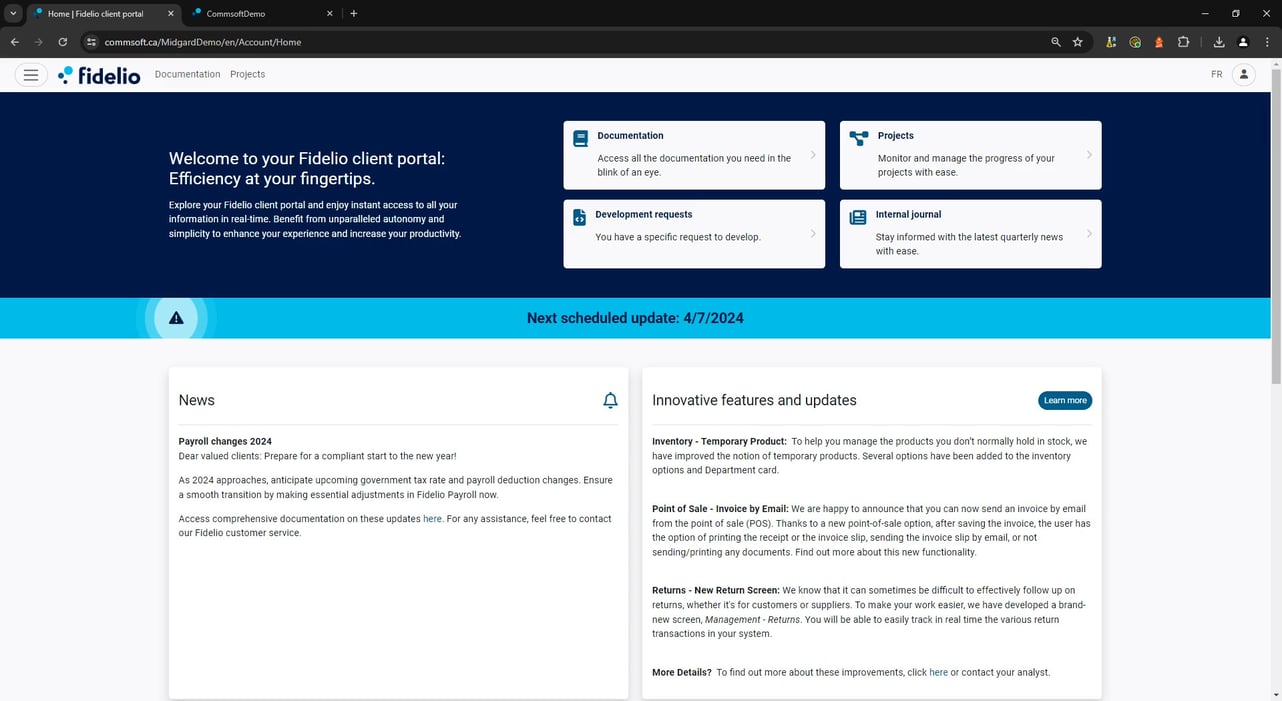Open Projects in the top navigation
The image size is (1282, 701).
coord(247,75)
